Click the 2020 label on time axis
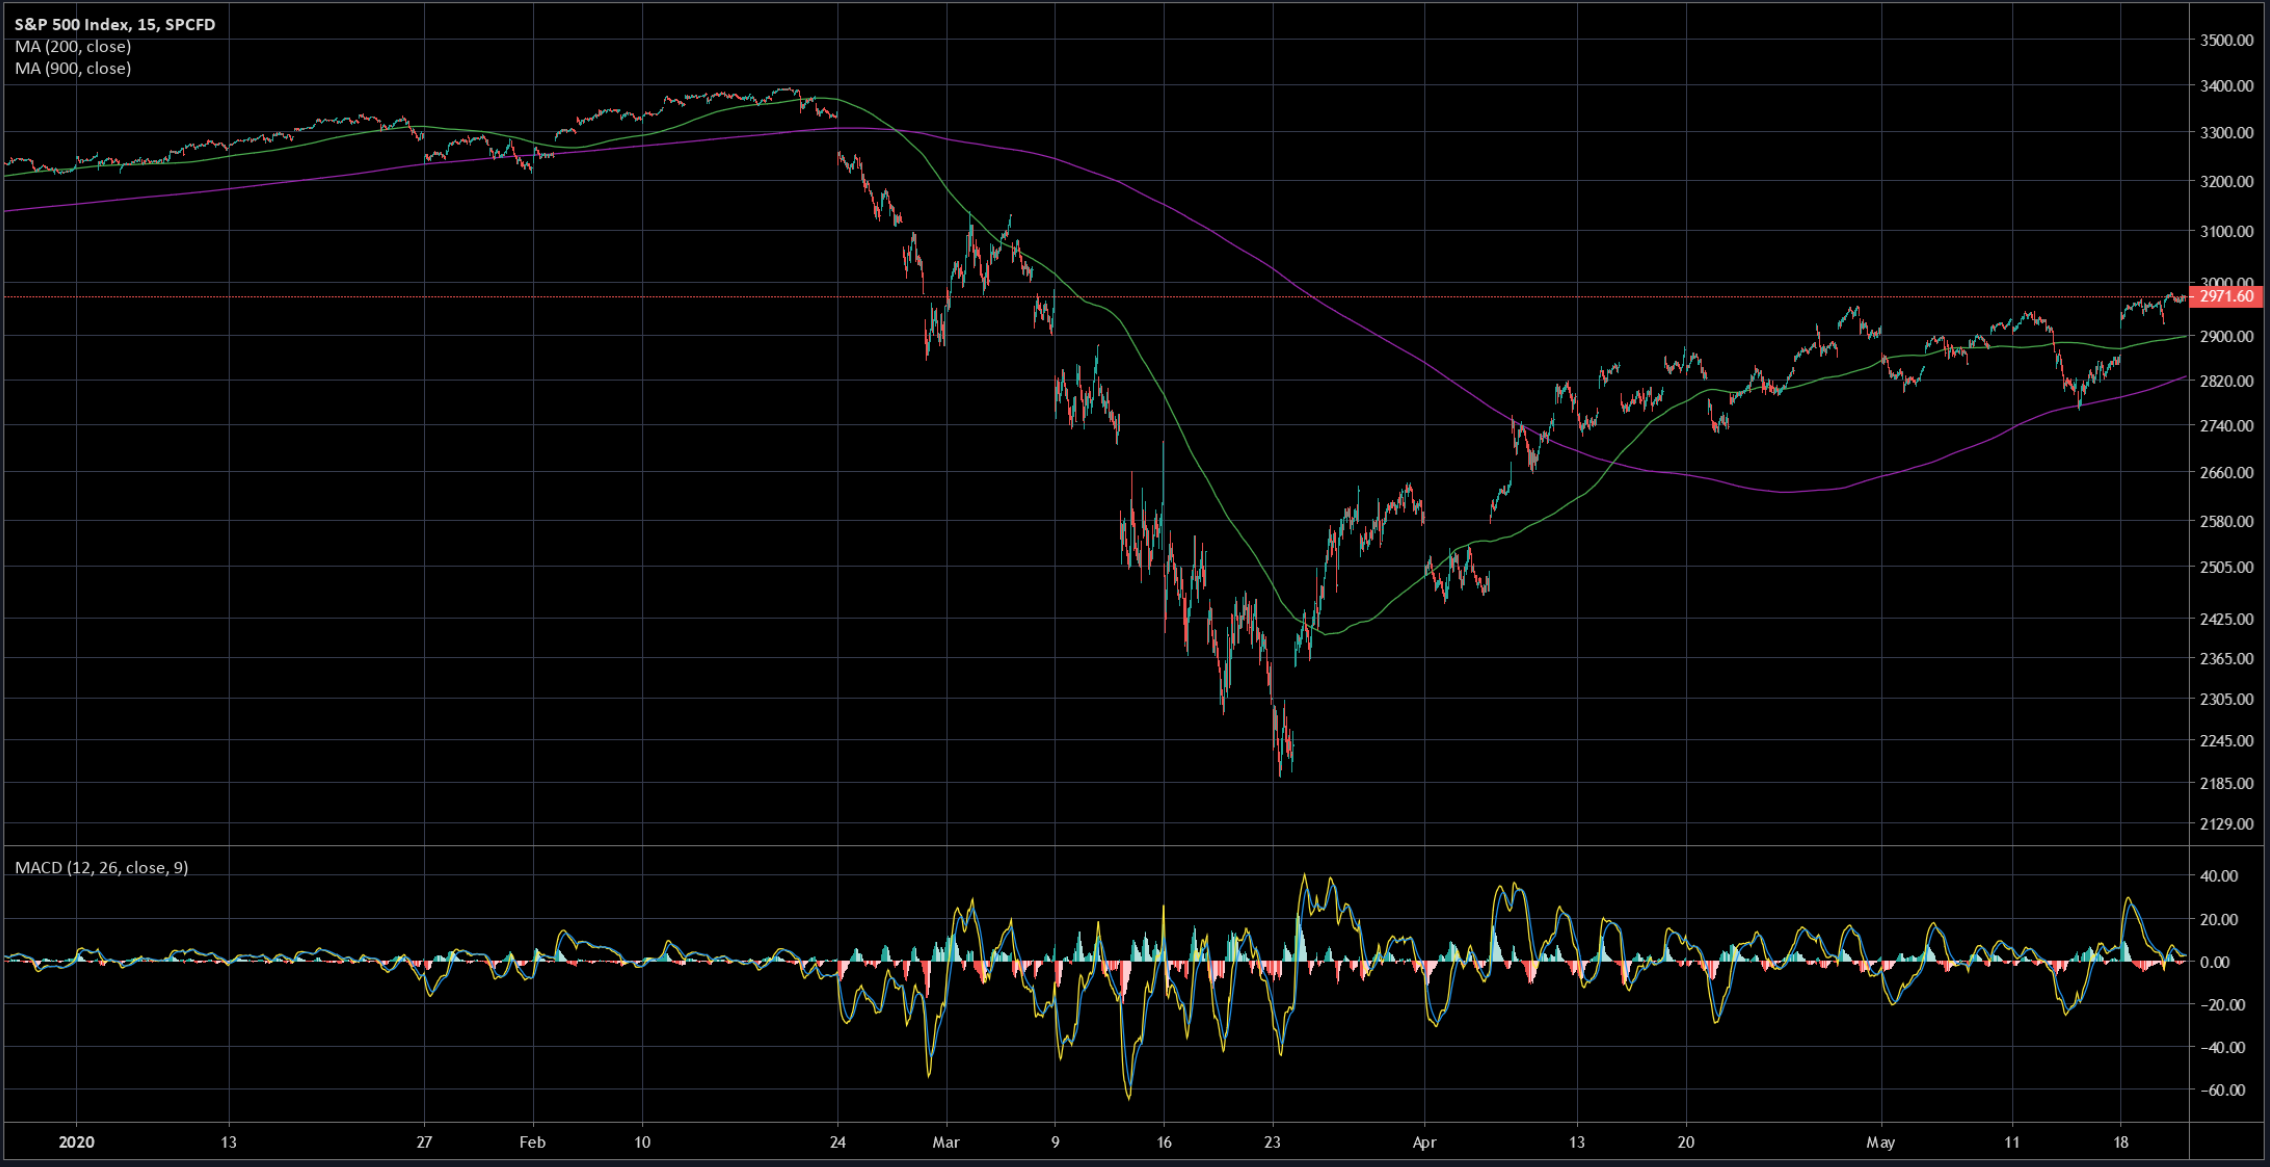This screenshot has width=2270, height=1167. point(76,1142)
